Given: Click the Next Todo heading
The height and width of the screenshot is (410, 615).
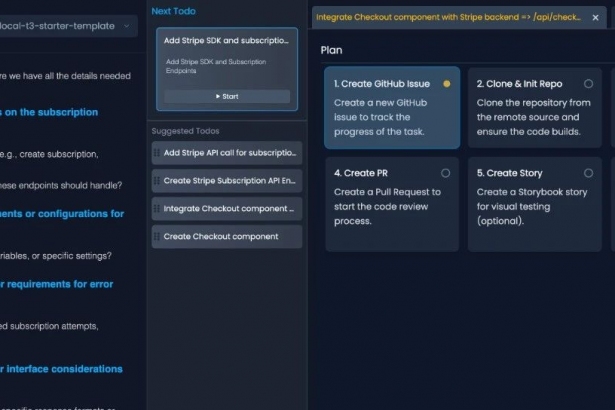Looking at the screenshot, I should pos(173,11).
